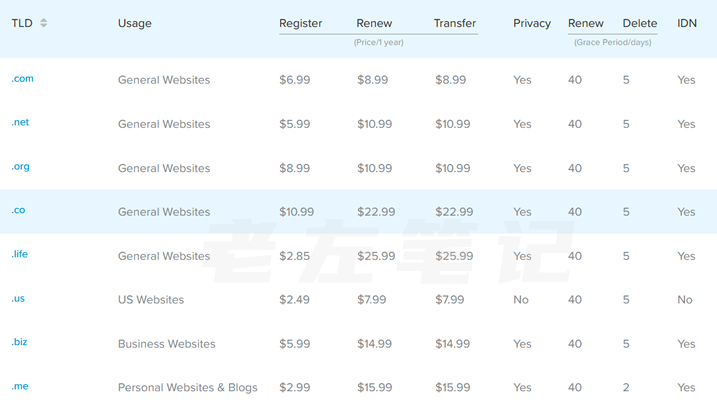Click the TLD sort arrows icon
The height and width of the screenshot is (402, 717).
43,23
